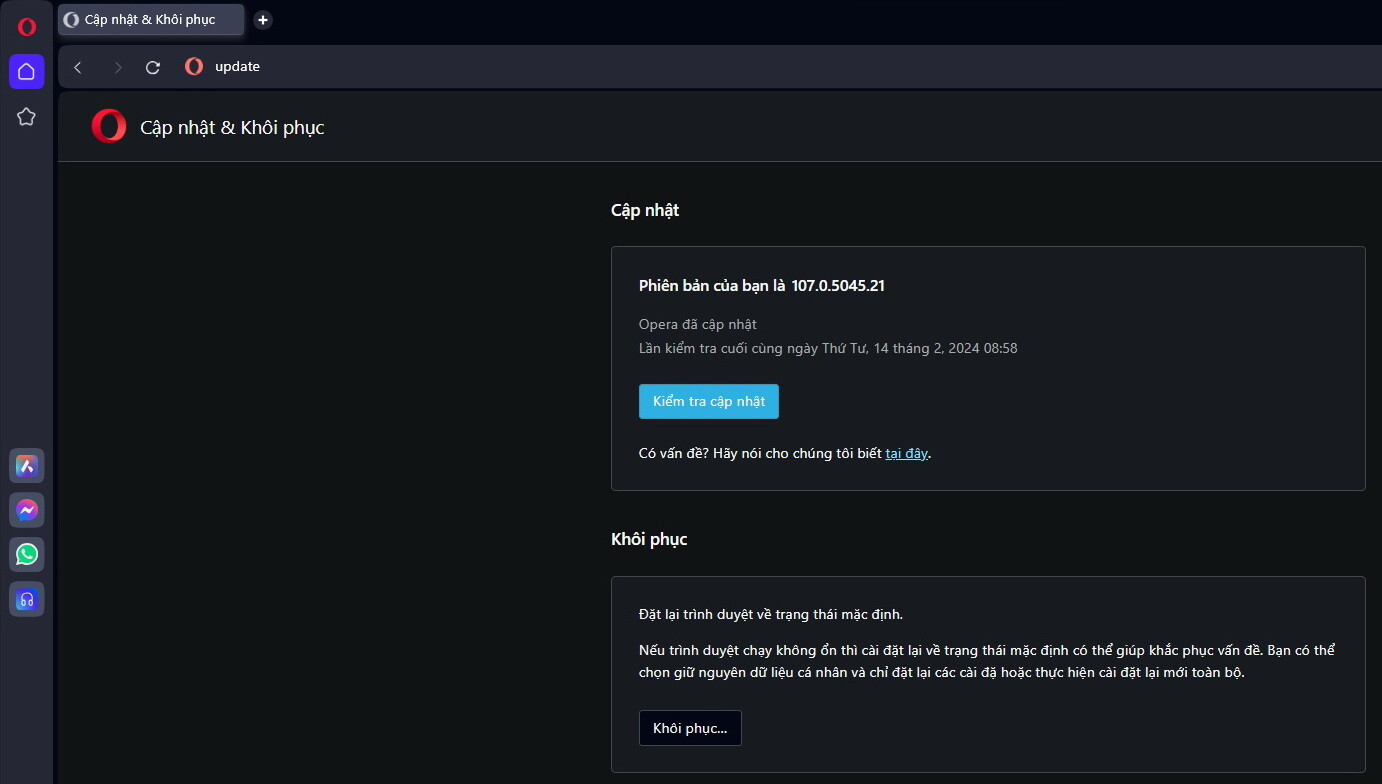Screen dimensions: 1382x784
Task: Click the "Đặt lại trình duyệt về trạng thái mặc định." text
Action: click(771, 614)
